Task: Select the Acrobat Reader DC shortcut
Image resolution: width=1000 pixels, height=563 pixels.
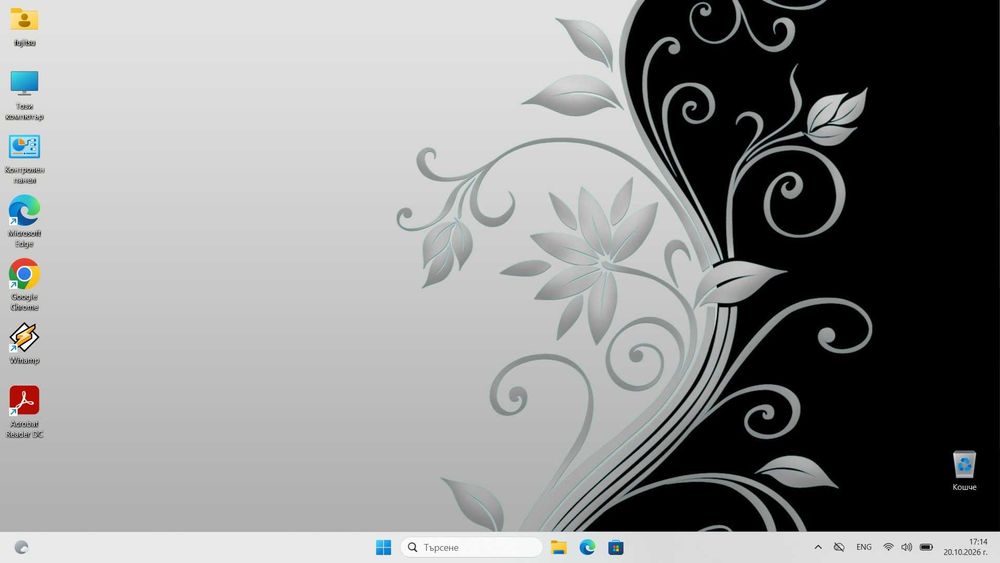Action: point(24,412)
